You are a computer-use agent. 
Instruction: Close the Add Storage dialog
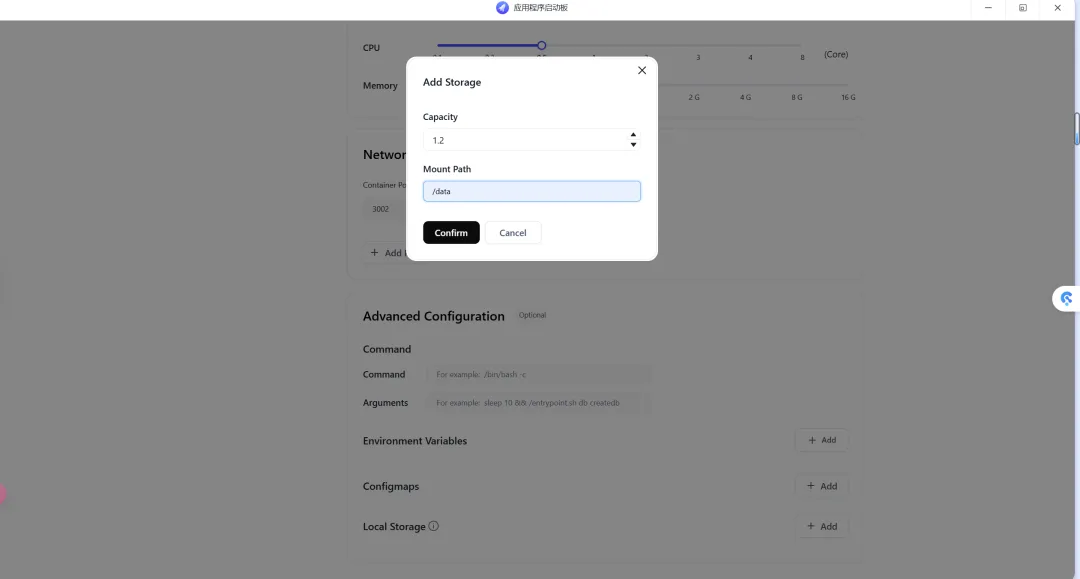click(642, 71)
